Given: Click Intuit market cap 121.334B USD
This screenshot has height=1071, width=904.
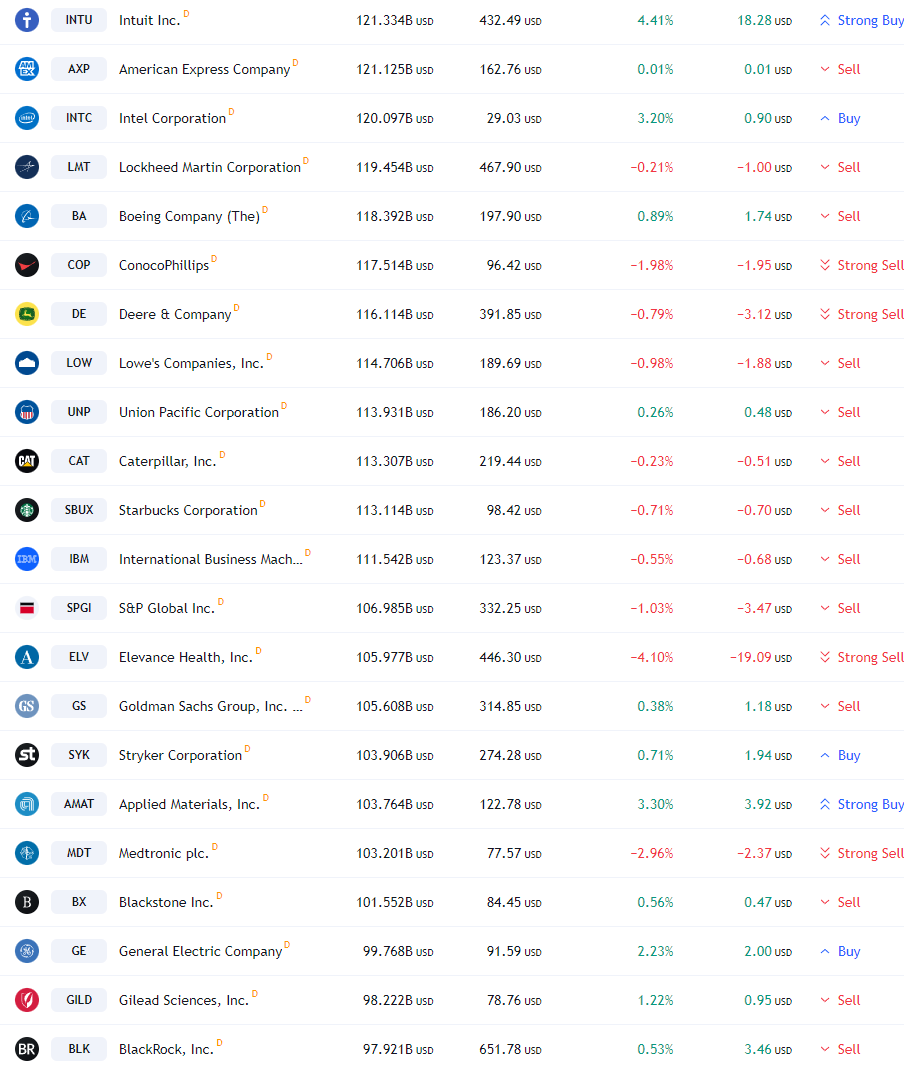Looking at the screenshot, I should (x=395, y=20).
